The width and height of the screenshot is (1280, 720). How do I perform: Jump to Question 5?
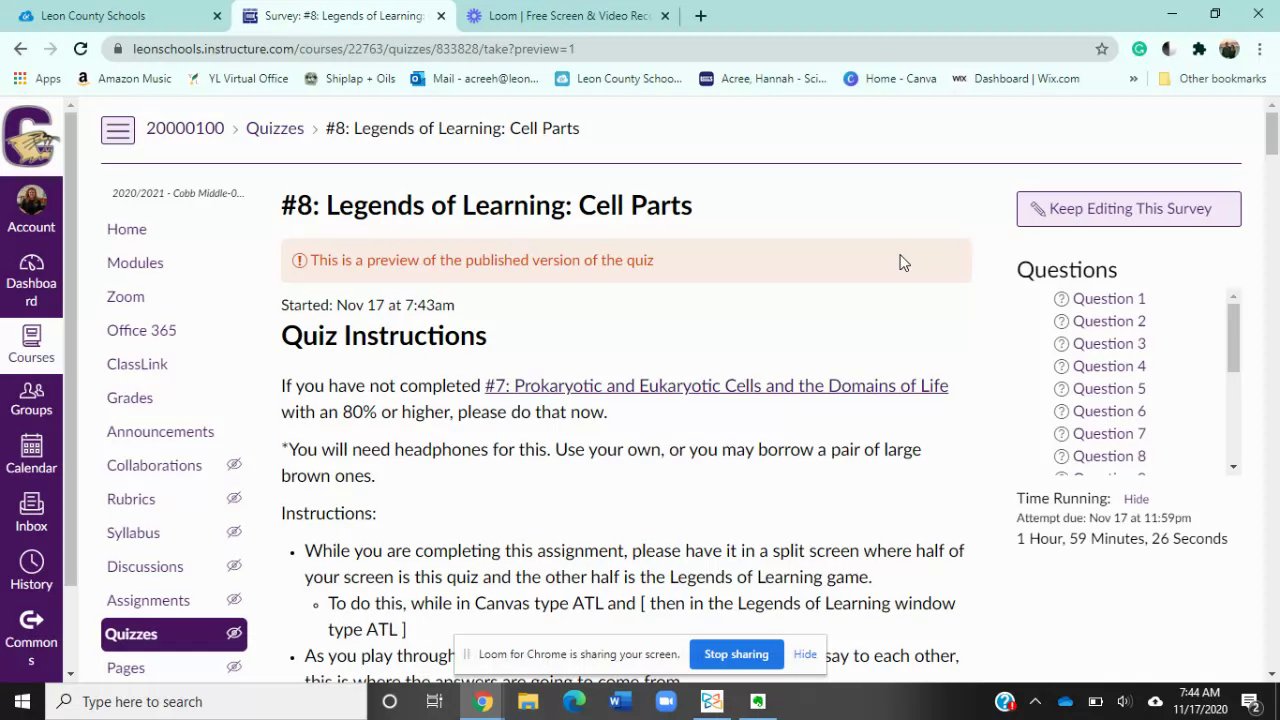pyautogui.click(x=1109, y=389)
